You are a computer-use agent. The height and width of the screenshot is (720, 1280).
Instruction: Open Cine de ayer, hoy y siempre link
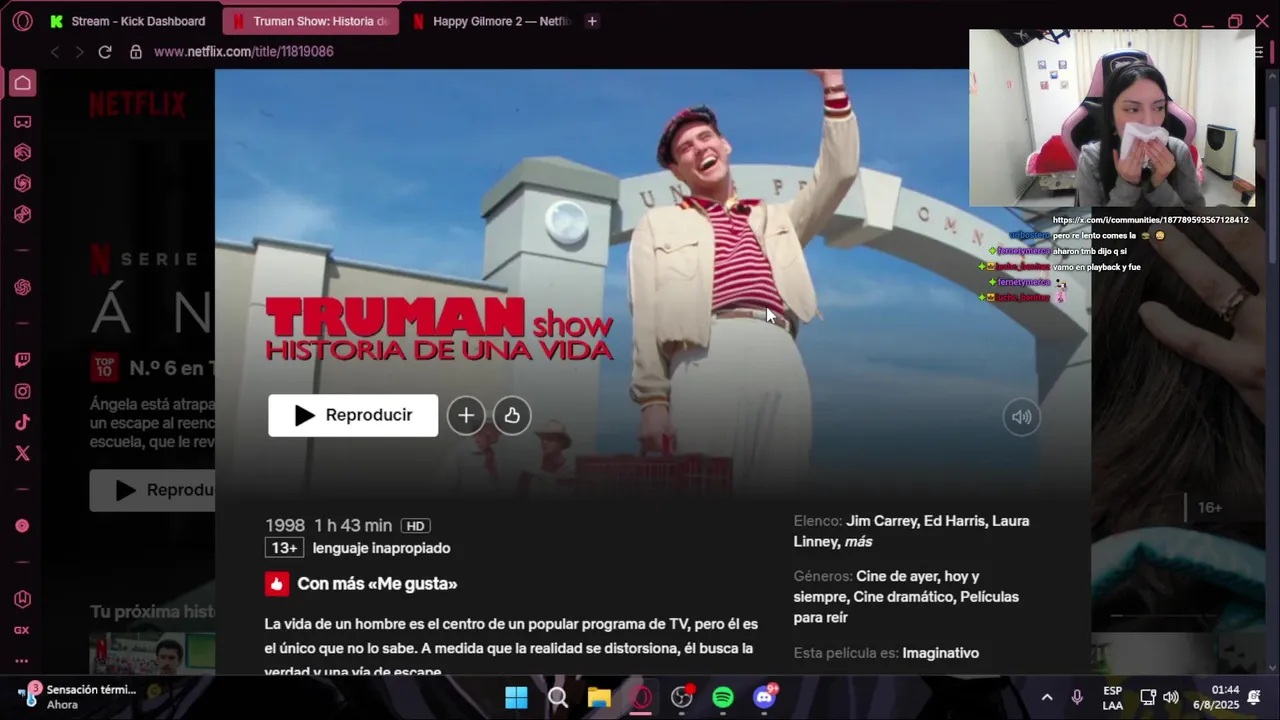pos(887,586)
